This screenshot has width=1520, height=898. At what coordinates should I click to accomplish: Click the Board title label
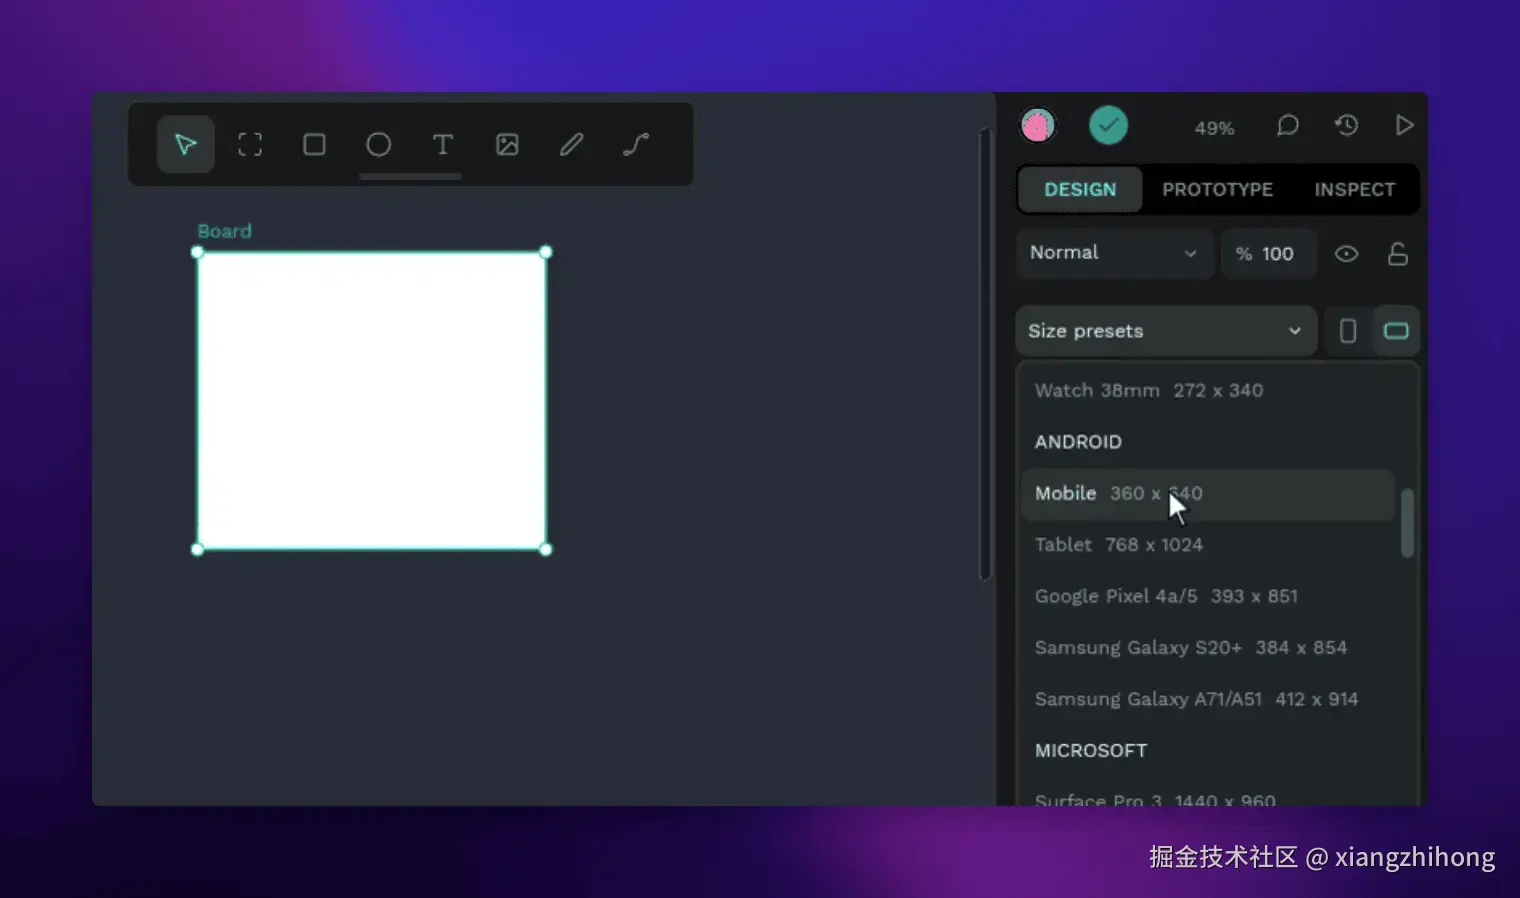(224, 231)
